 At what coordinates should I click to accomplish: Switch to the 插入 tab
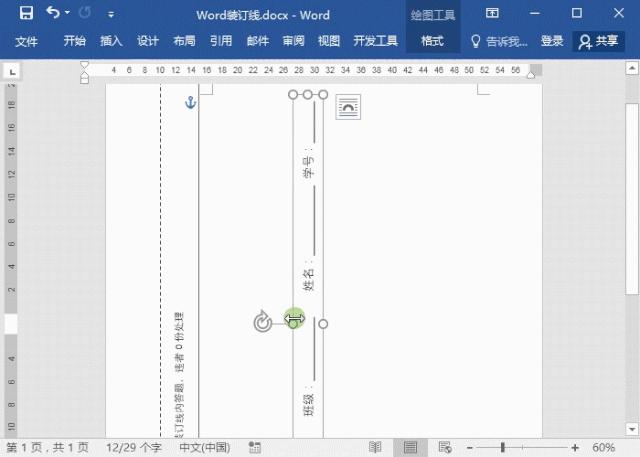pos(111,41)
